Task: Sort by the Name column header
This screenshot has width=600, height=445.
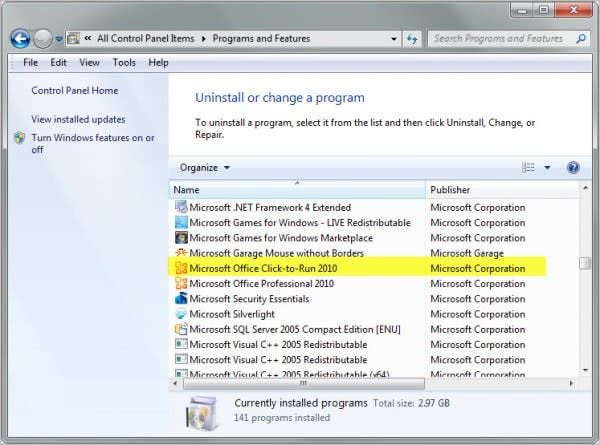Action: (297, 190)
